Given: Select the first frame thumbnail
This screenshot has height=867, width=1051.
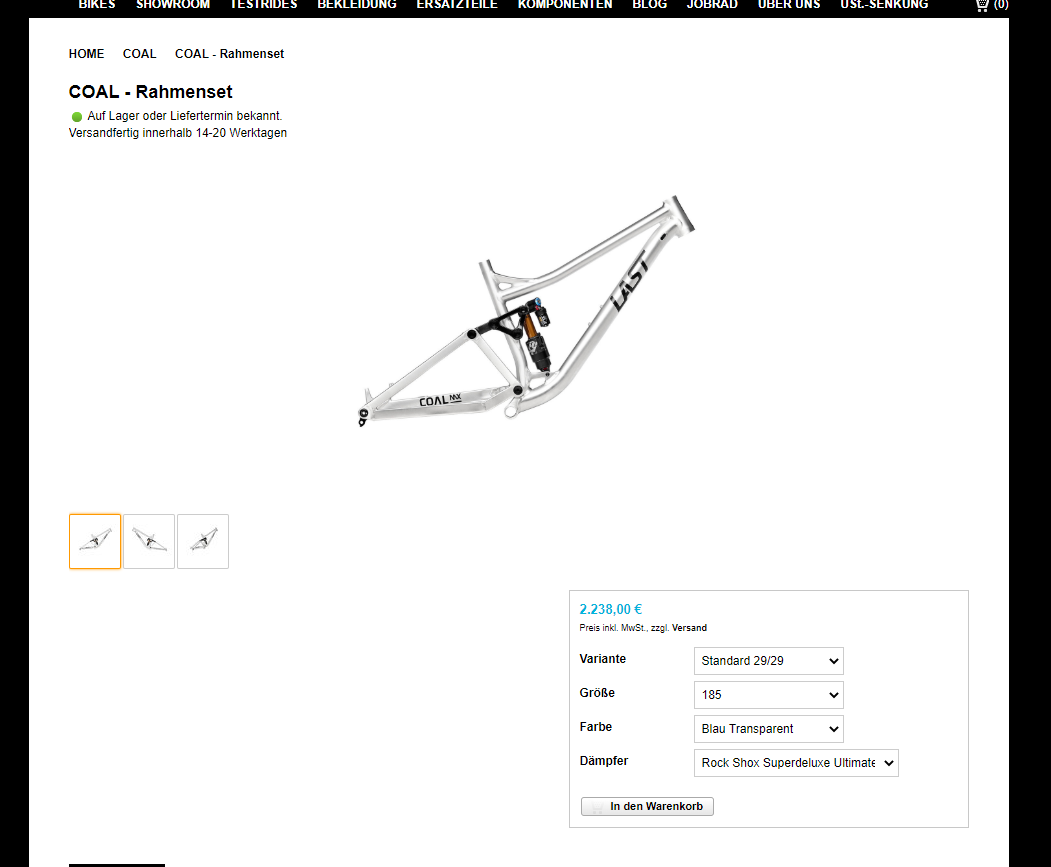Looking at the screenshot, I should [x=95, y=541].
